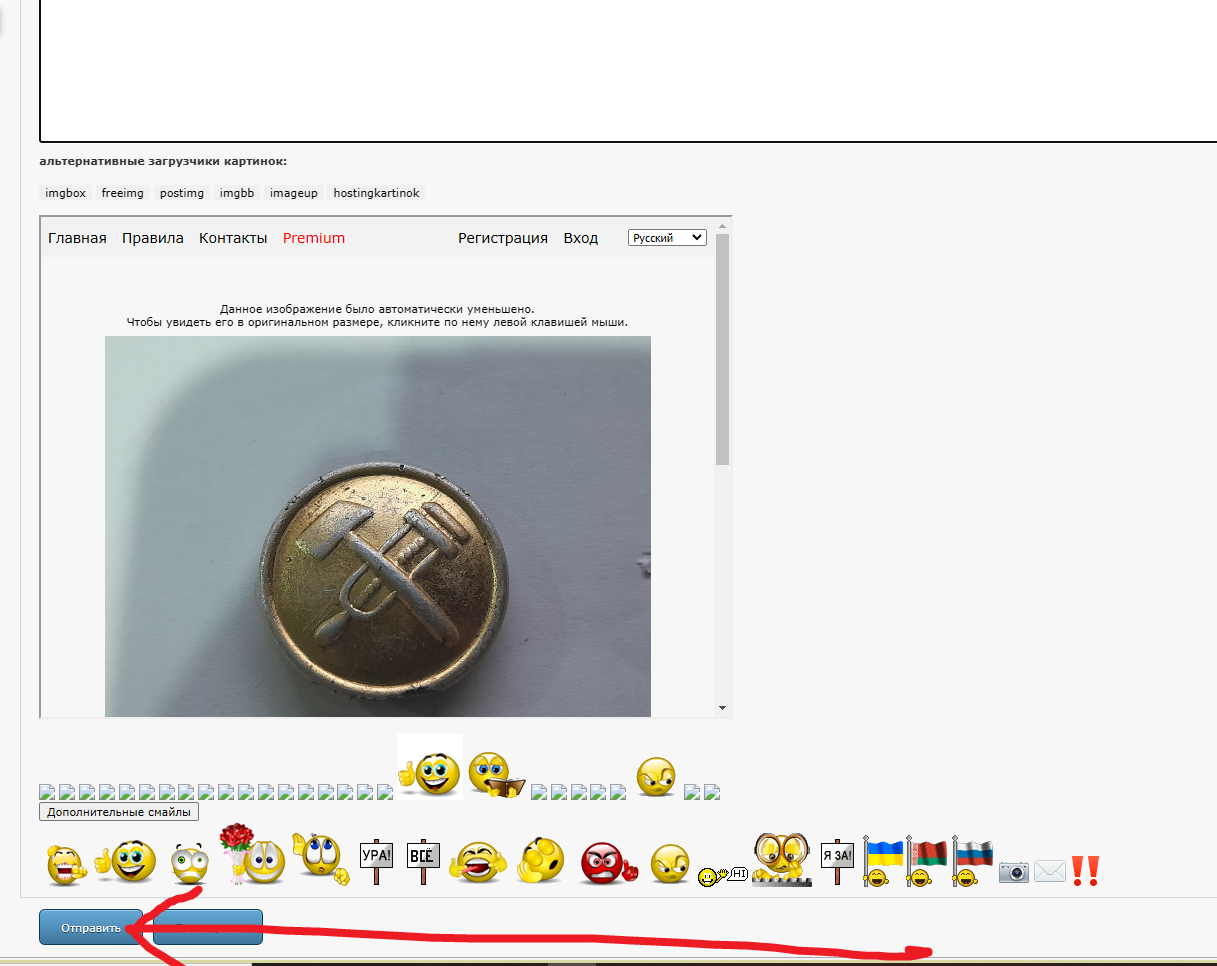Click the image frame's vertical scrollbar thumb

[723, 349]
